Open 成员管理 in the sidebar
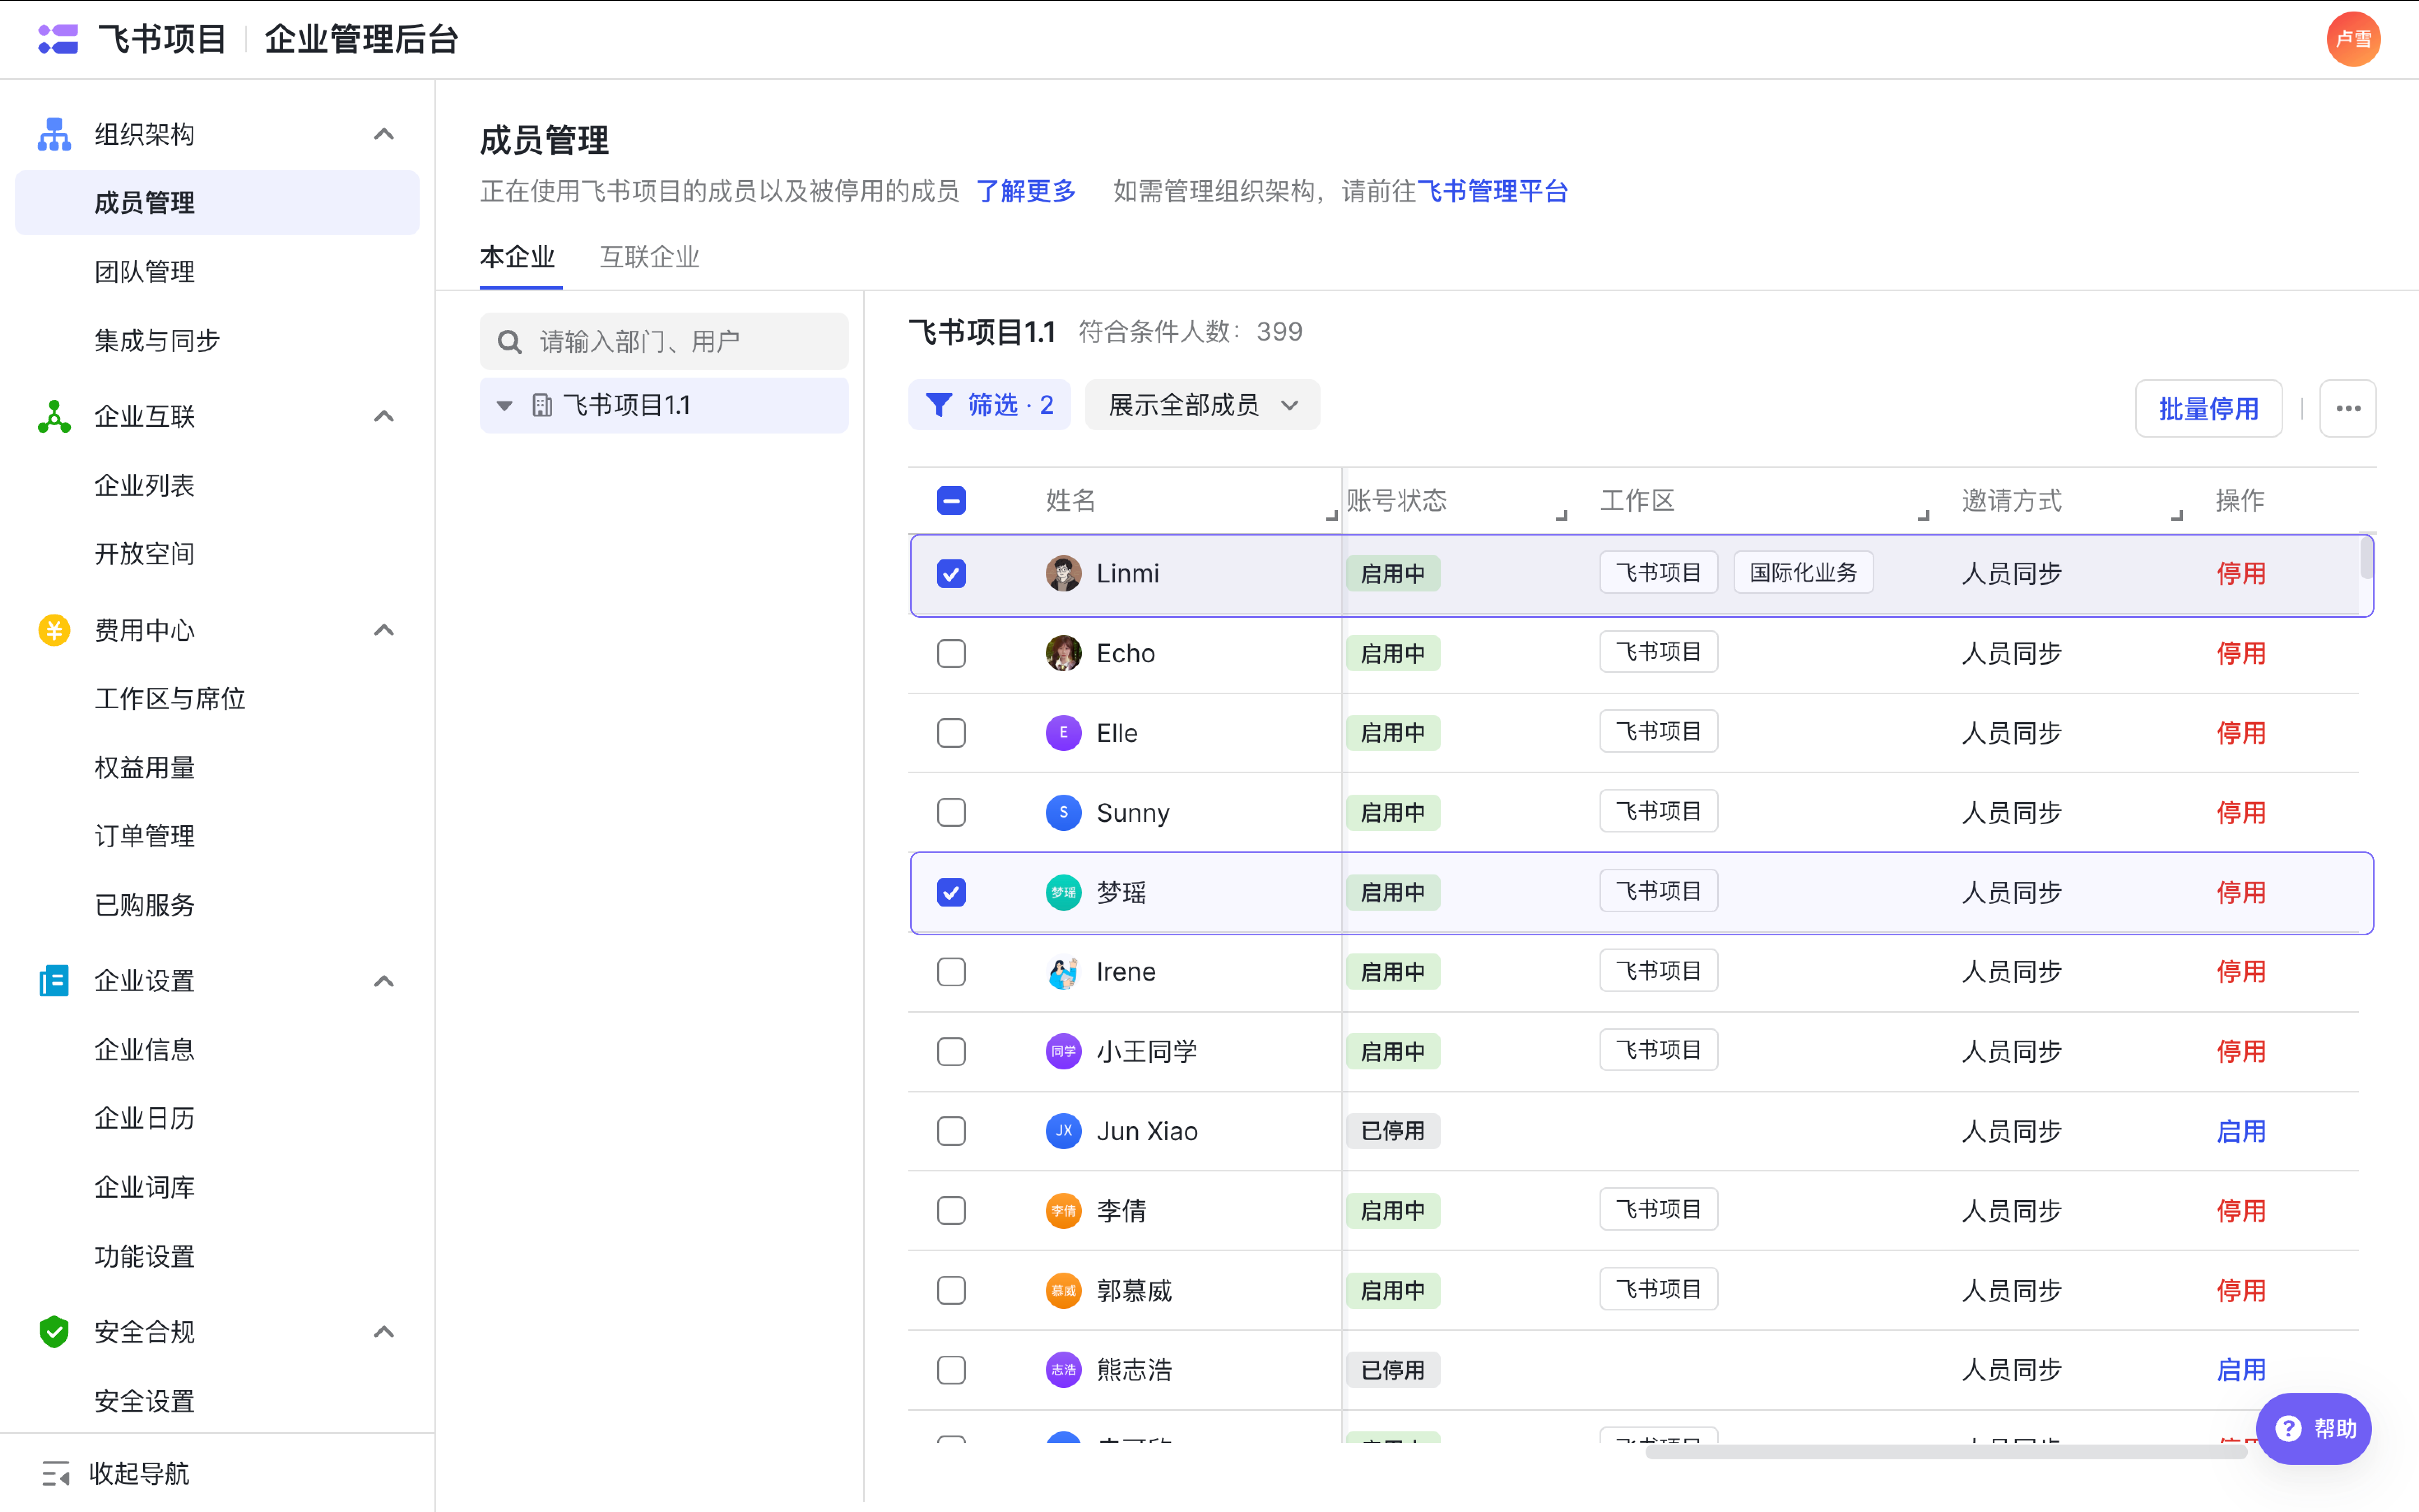This screenshot has width=2419, height=1512. (x=217, y=203)
